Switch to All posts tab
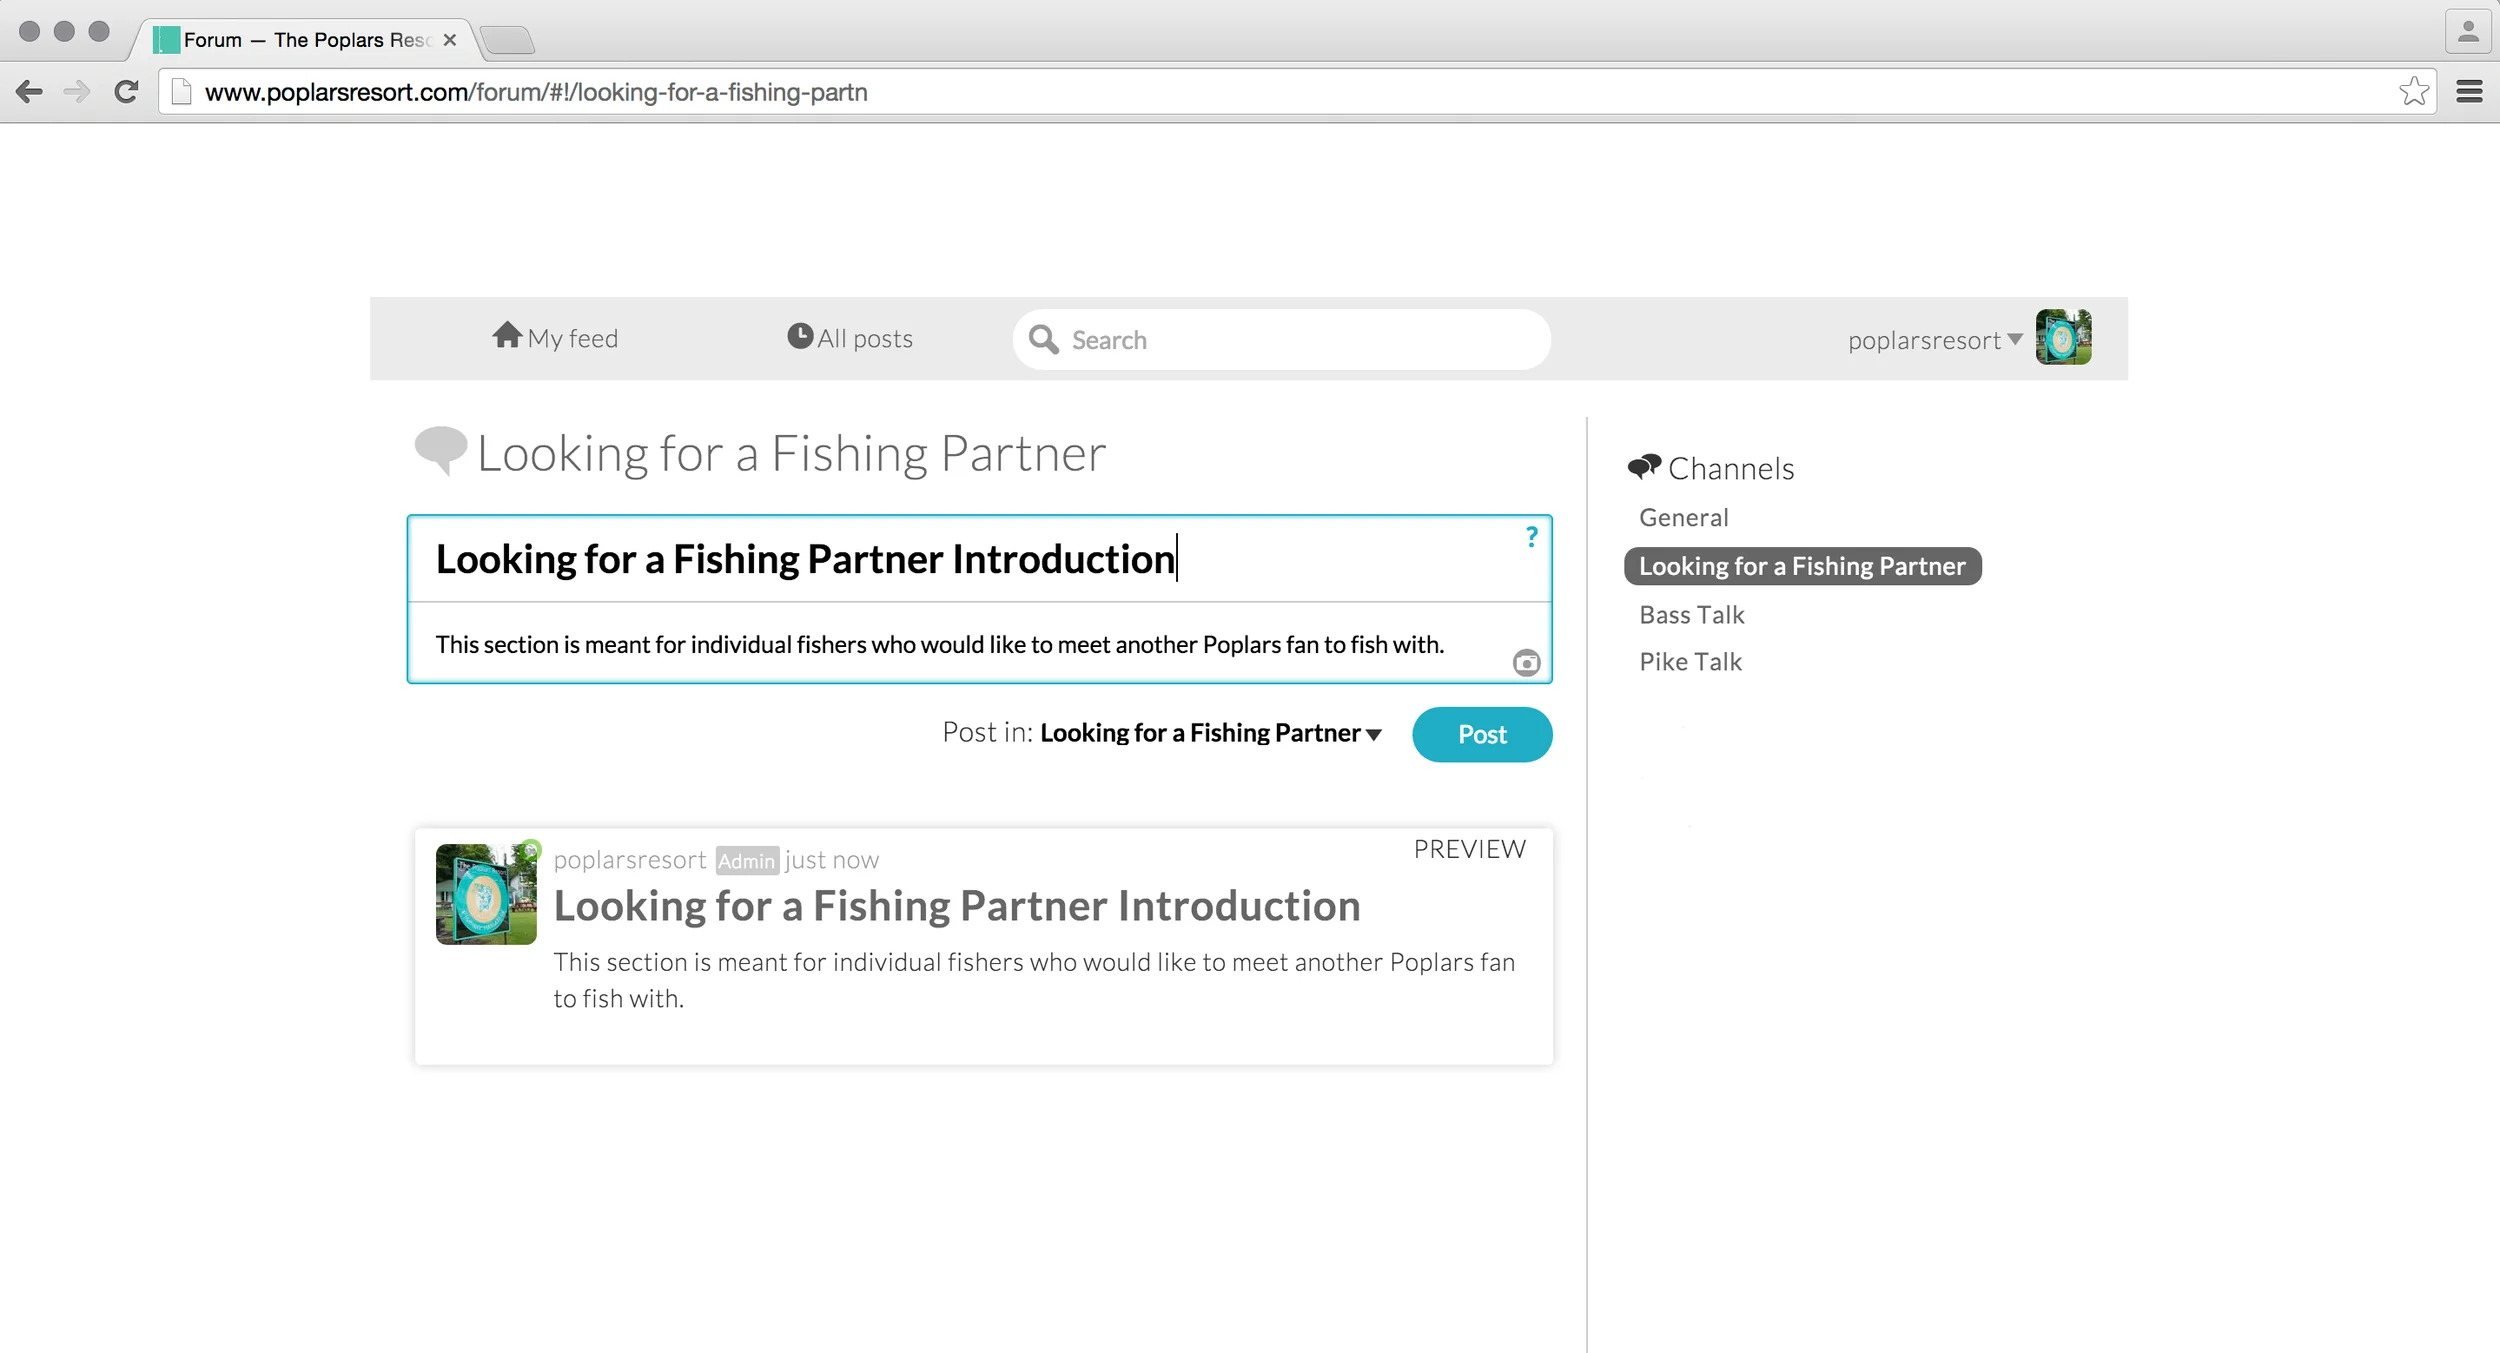The image size is (2500, 1353). pyautogui.click(x=850, y=338)
